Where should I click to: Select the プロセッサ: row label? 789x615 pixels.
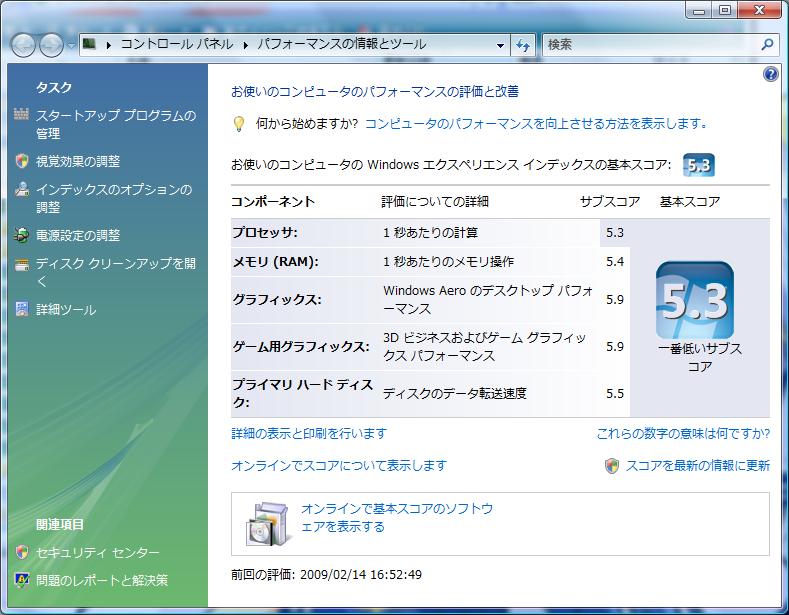point(265,233)
